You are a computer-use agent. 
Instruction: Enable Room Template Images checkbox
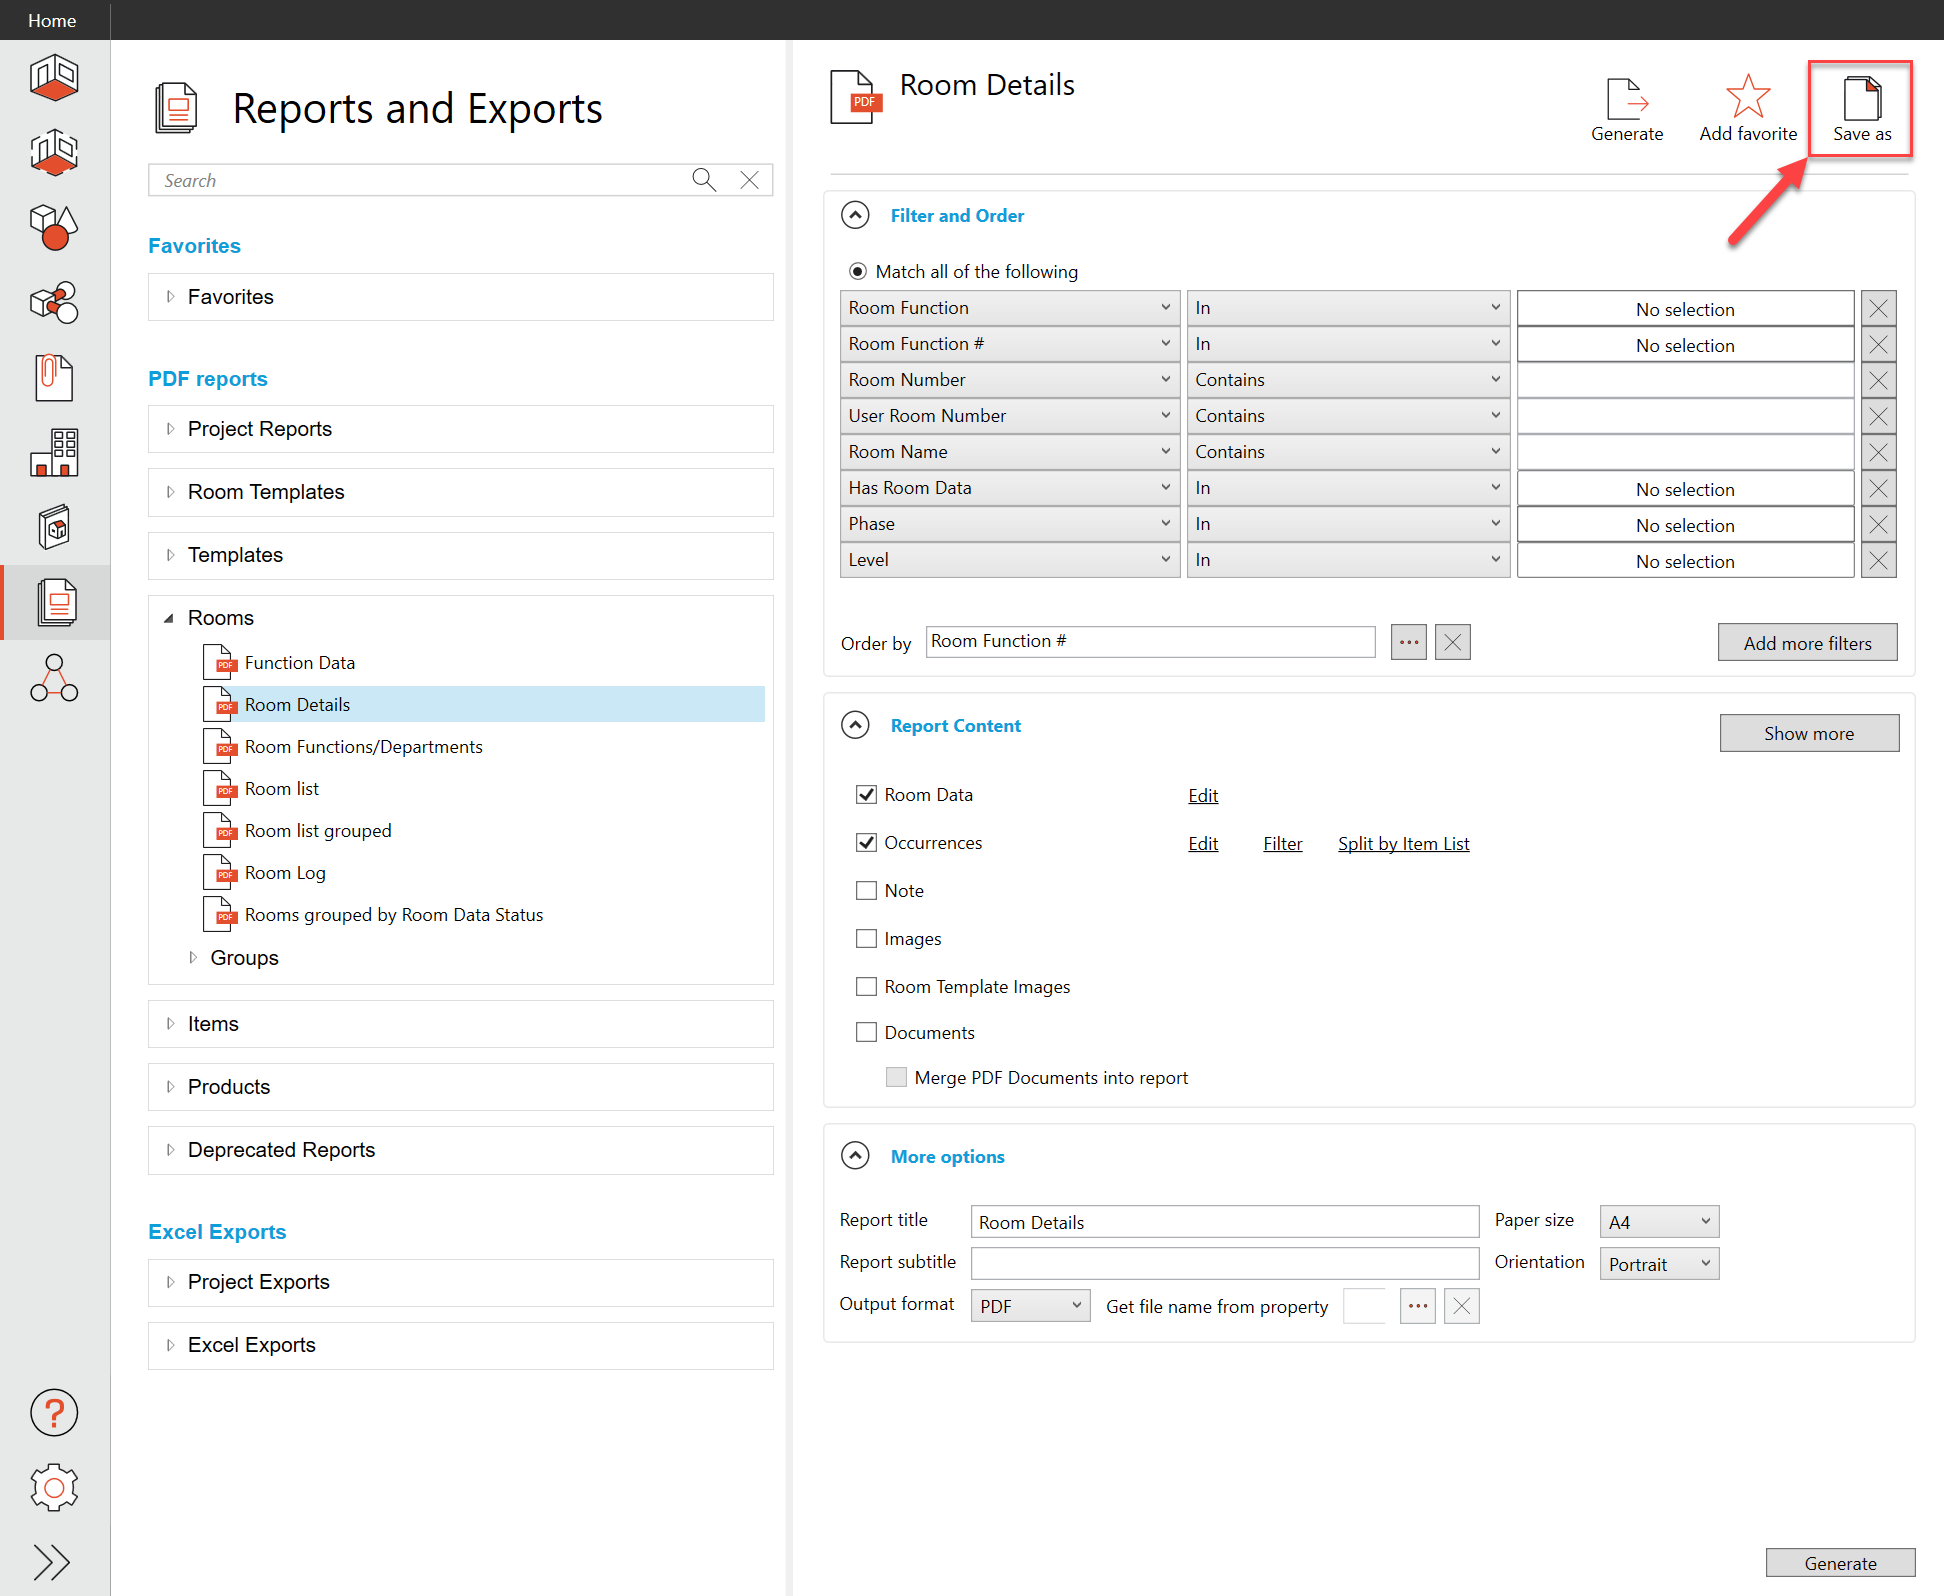click(x=866, y=987)
